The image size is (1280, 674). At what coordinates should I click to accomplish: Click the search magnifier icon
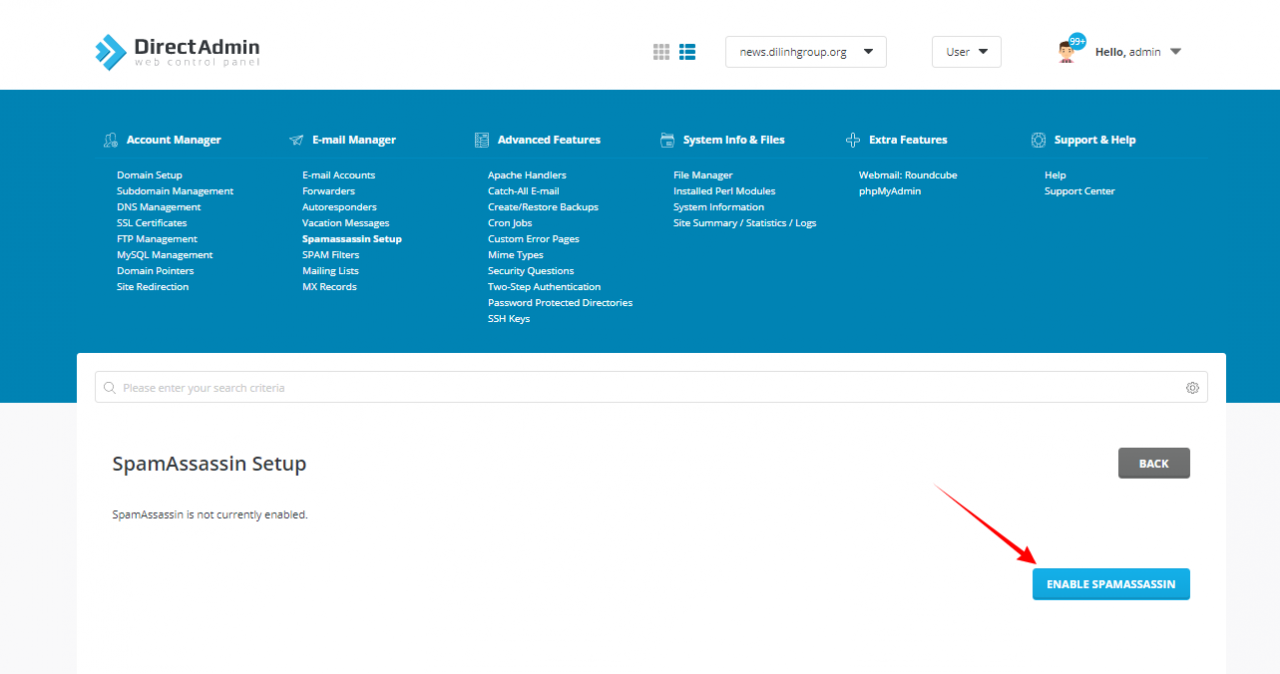[110, 388]
